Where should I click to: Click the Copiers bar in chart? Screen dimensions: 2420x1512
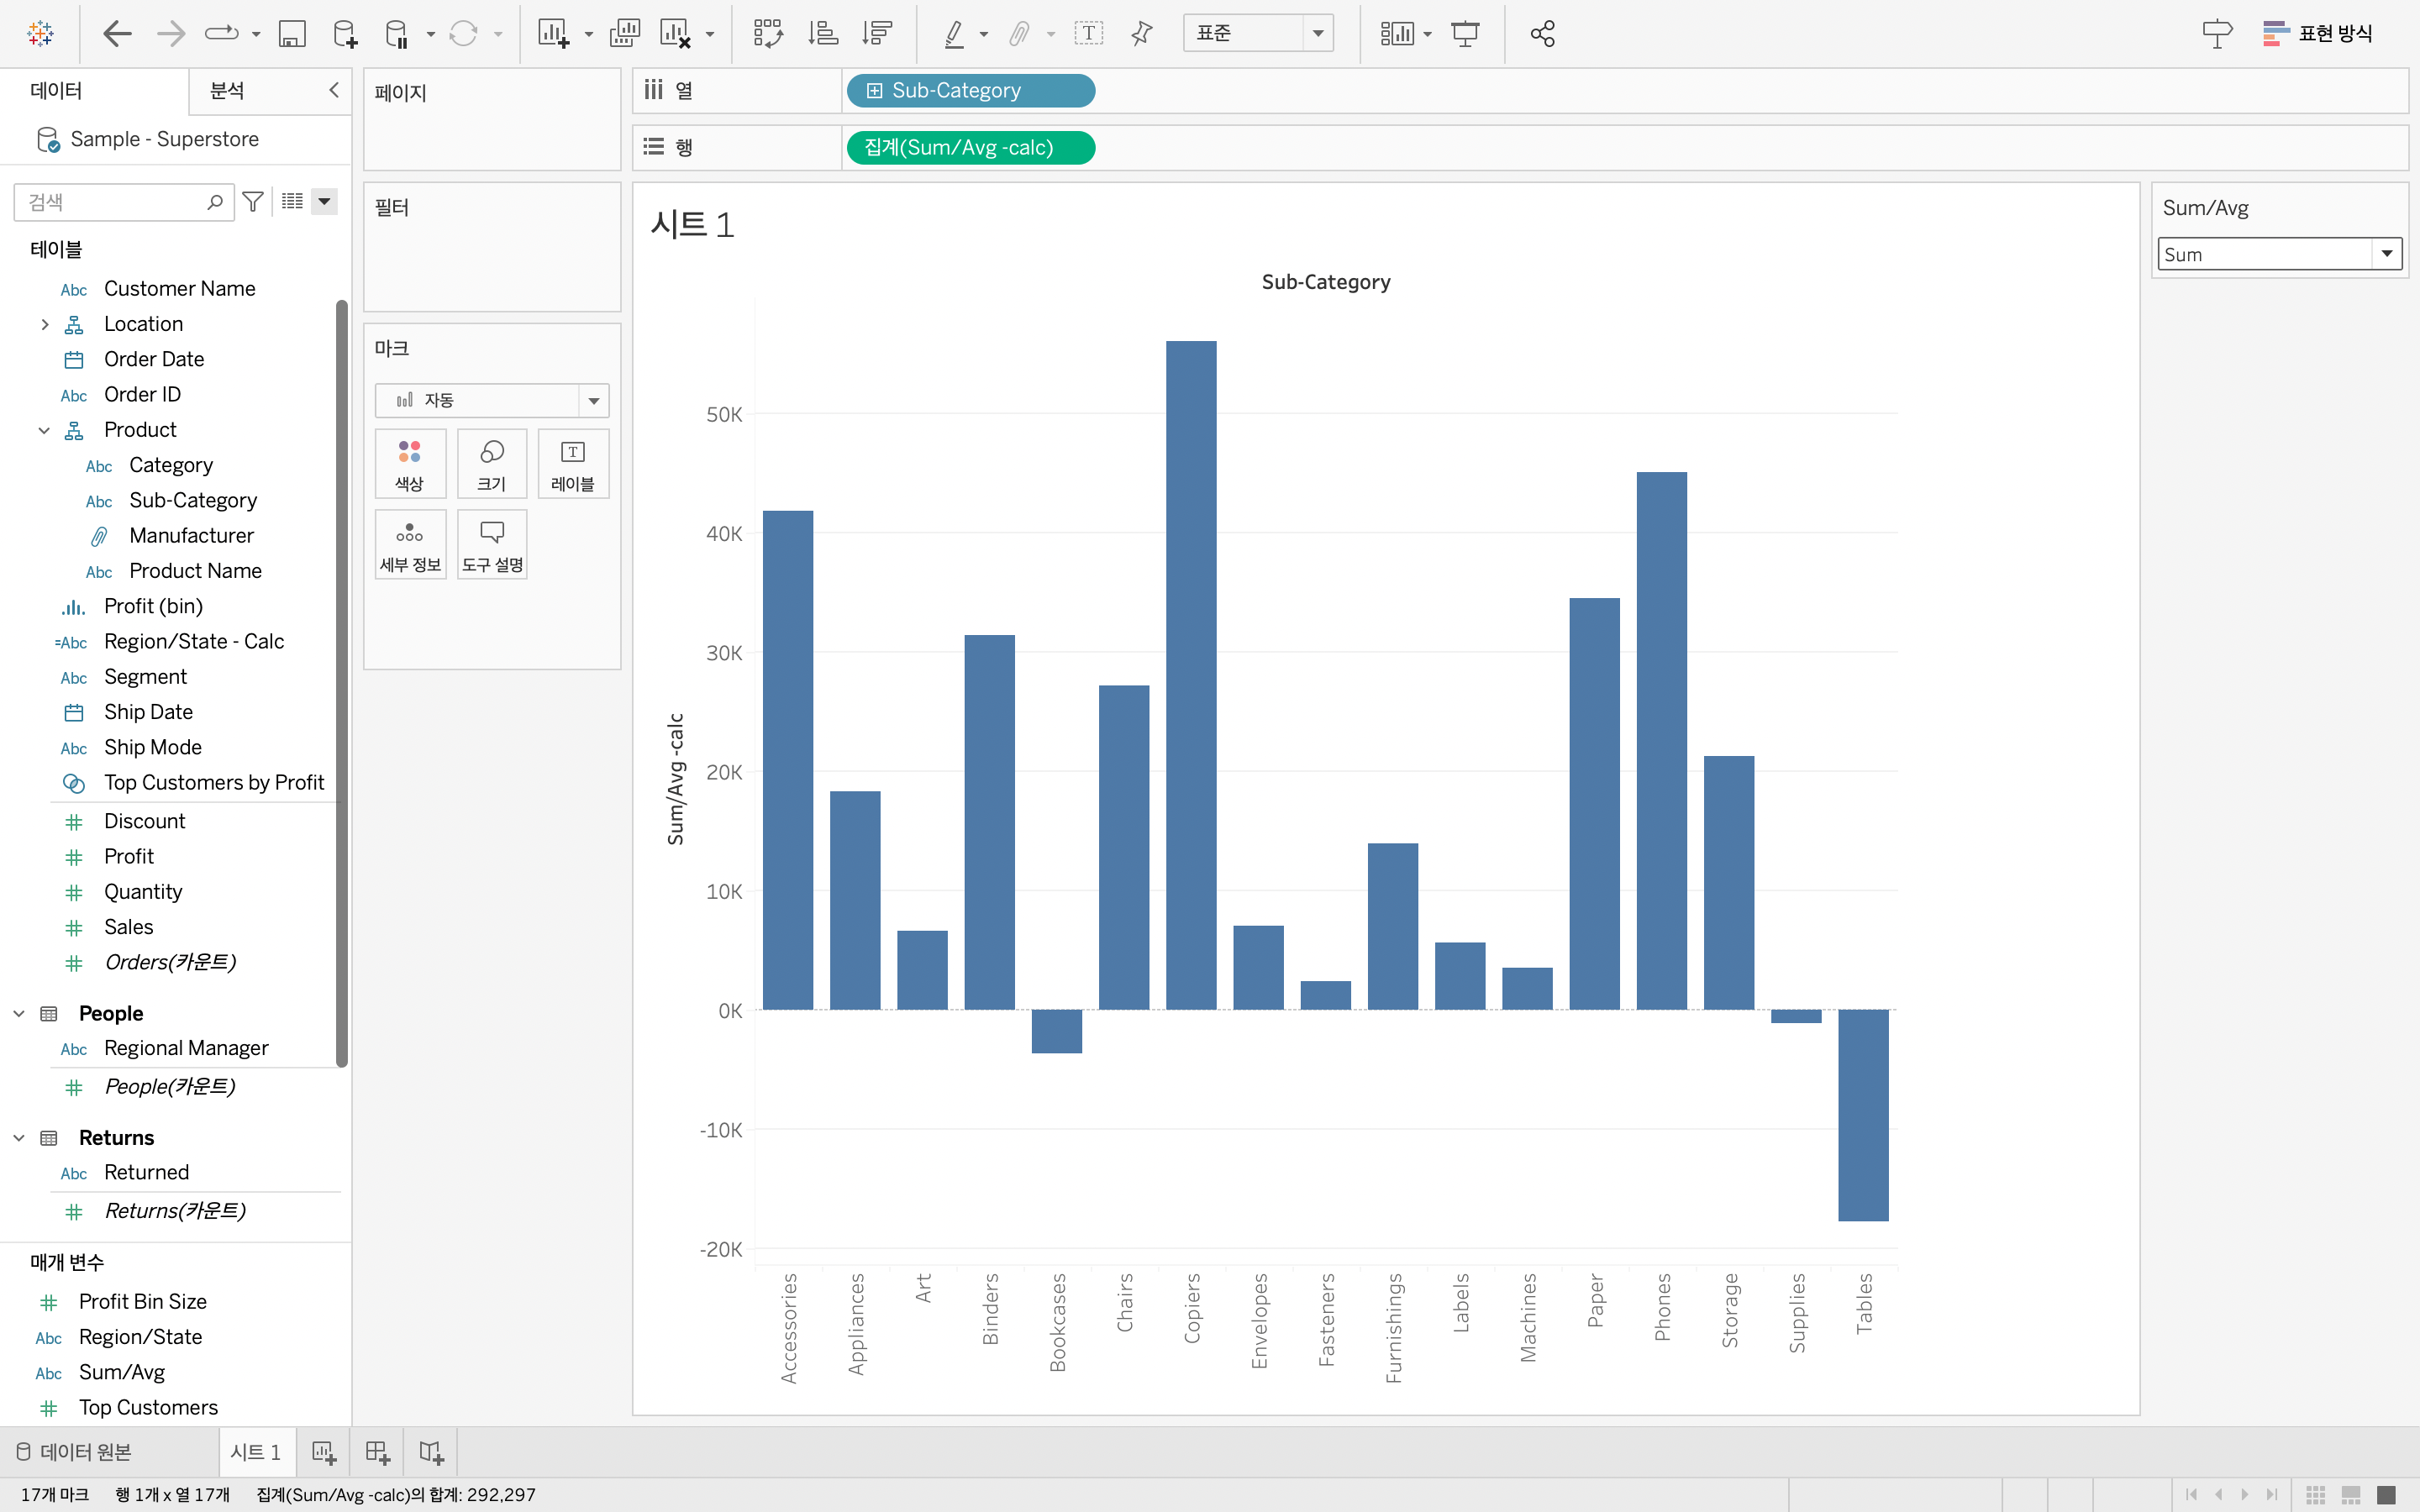(x=1191, y=675)
